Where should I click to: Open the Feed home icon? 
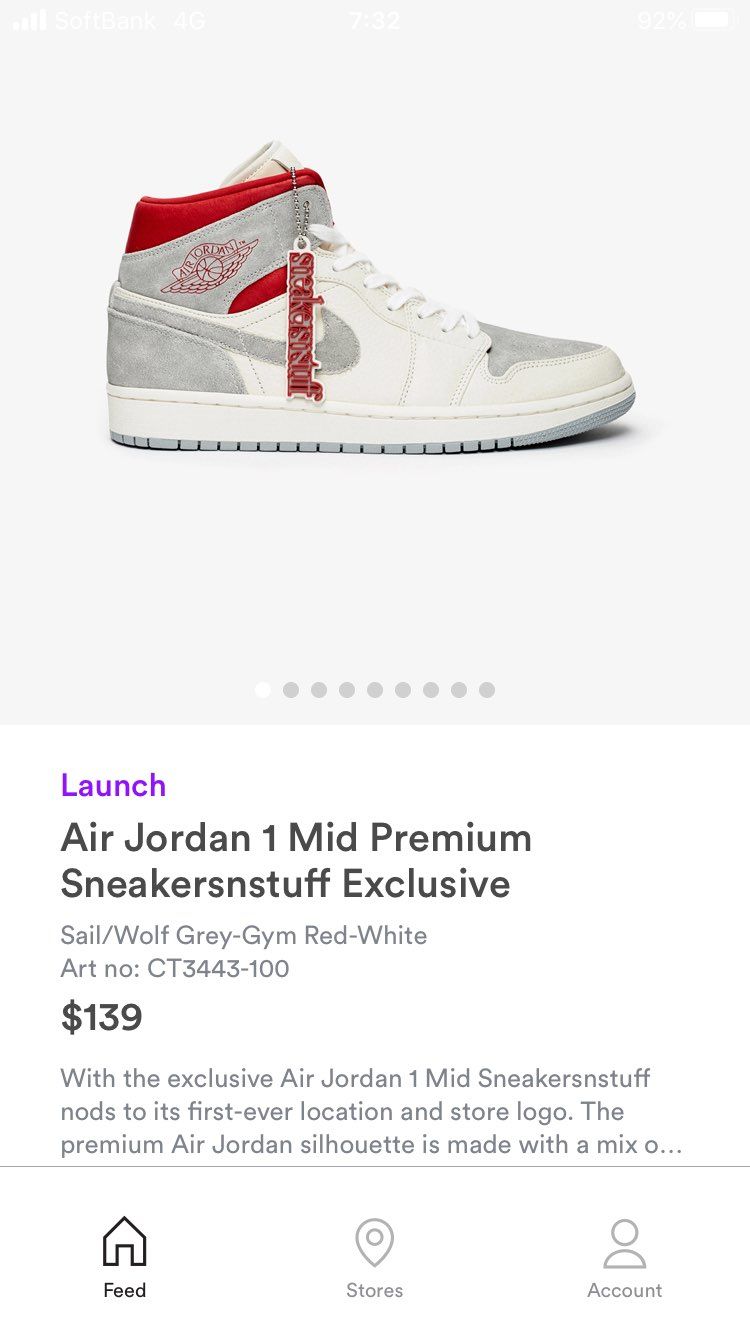tap(125, 1241)
